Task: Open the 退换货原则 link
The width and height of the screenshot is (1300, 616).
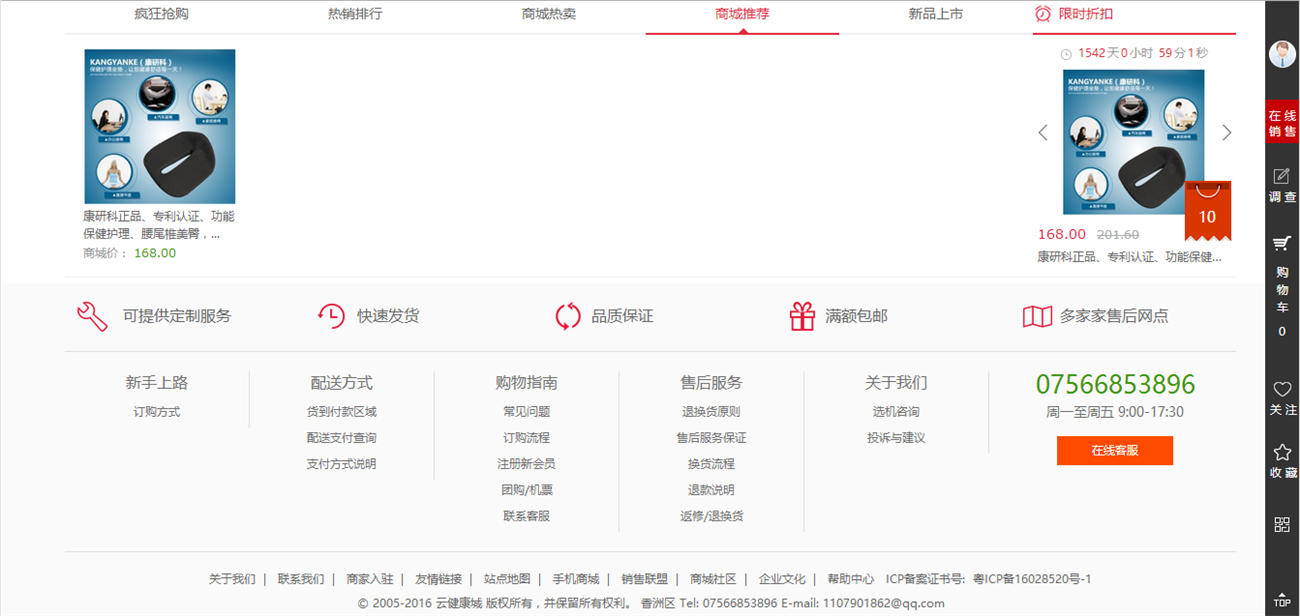Action: coord(711,412)
